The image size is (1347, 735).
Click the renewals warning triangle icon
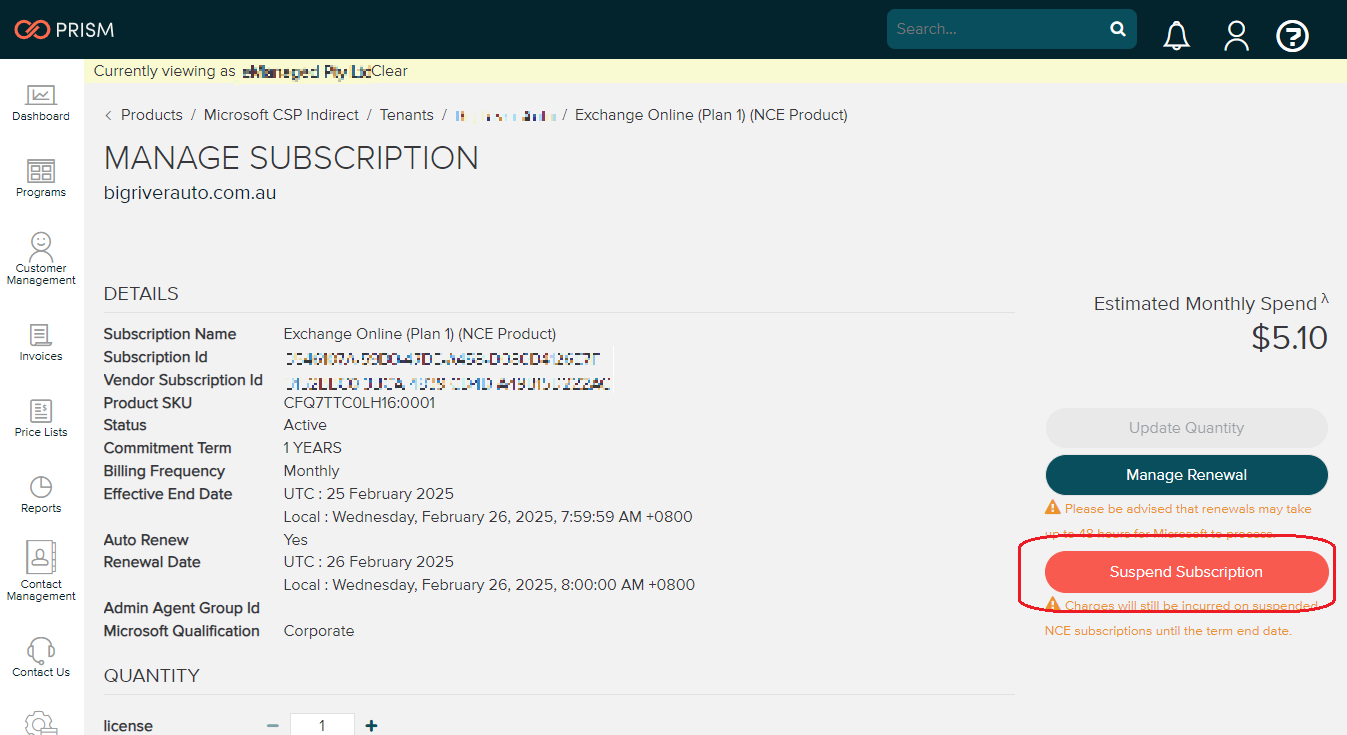point(1052,508)
